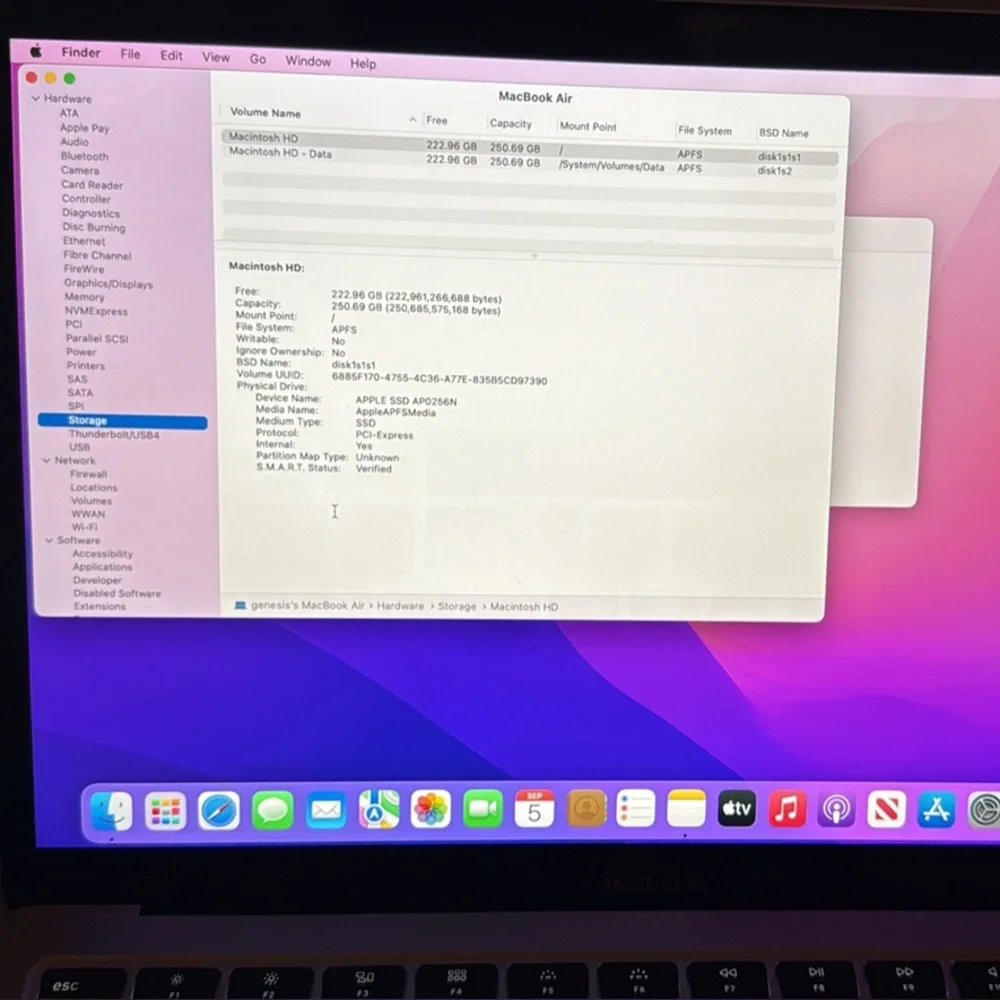Toggle Volume Name sort order arrow
Image resolution: width=1000 pixels, height=1000 pixels.
coord(413,119)
